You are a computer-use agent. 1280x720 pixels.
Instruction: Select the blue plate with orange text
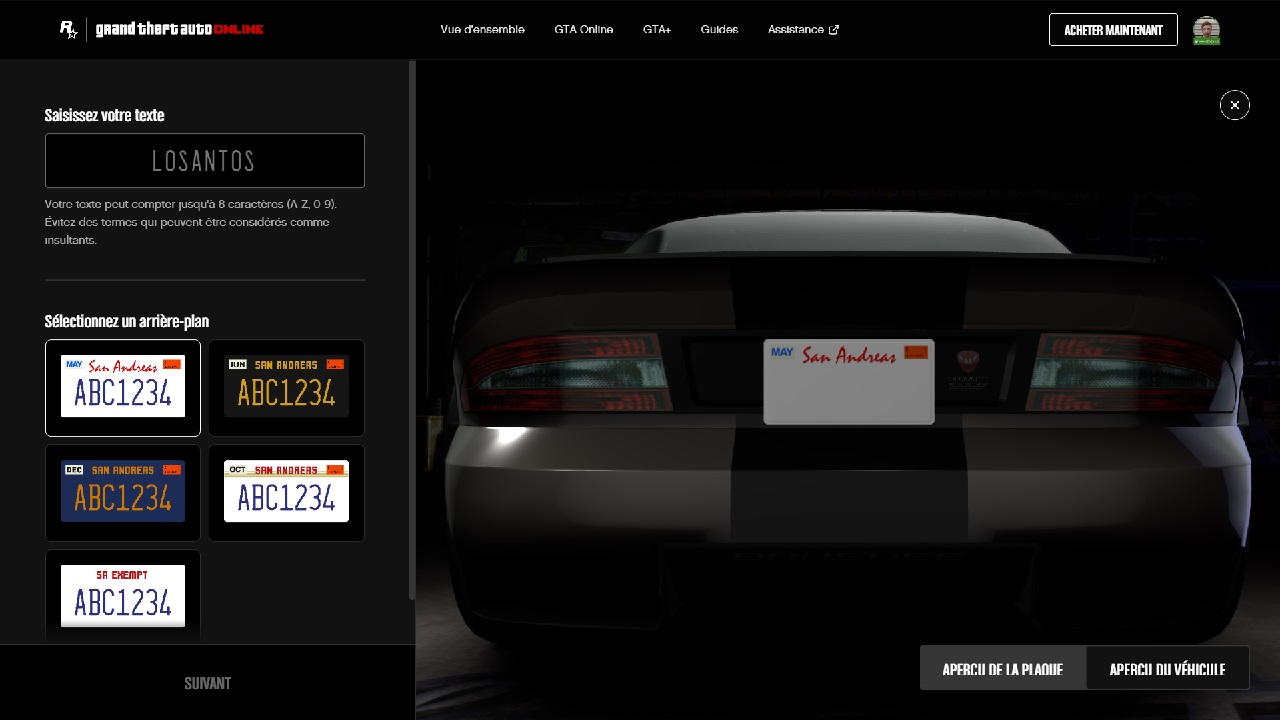123,492
